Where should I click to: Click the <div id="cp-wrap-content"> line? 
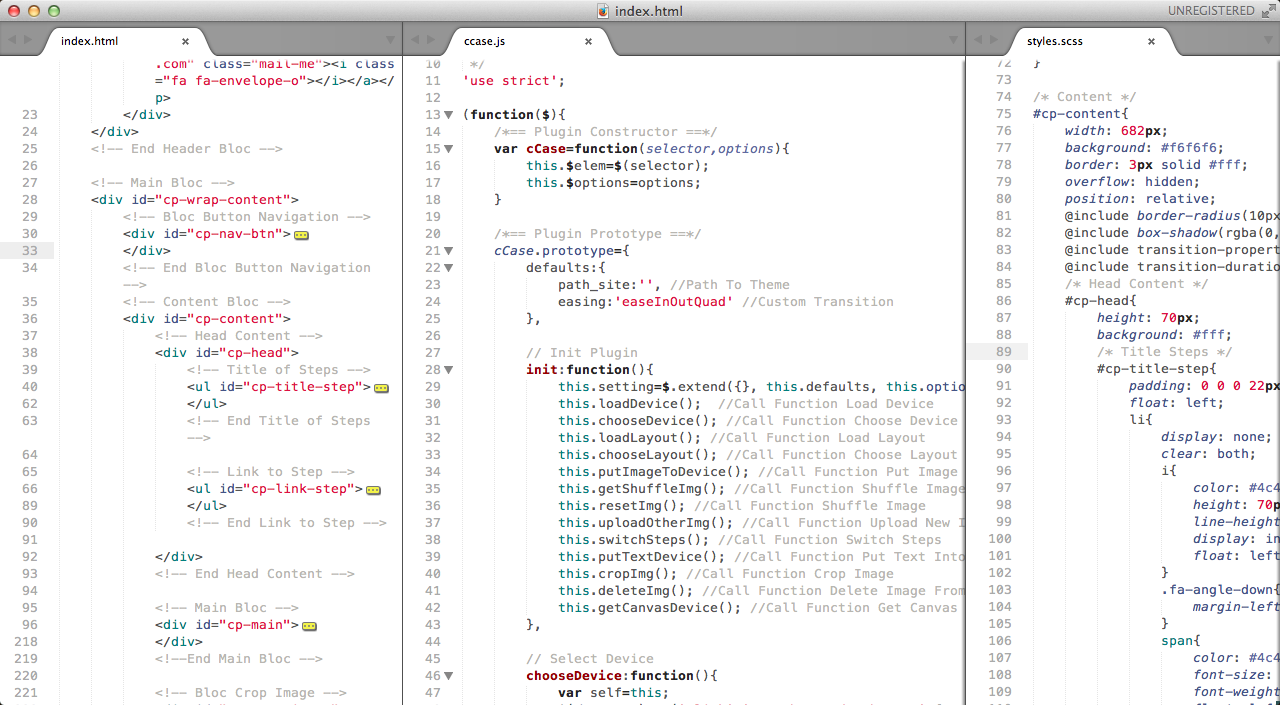(195, 200)
